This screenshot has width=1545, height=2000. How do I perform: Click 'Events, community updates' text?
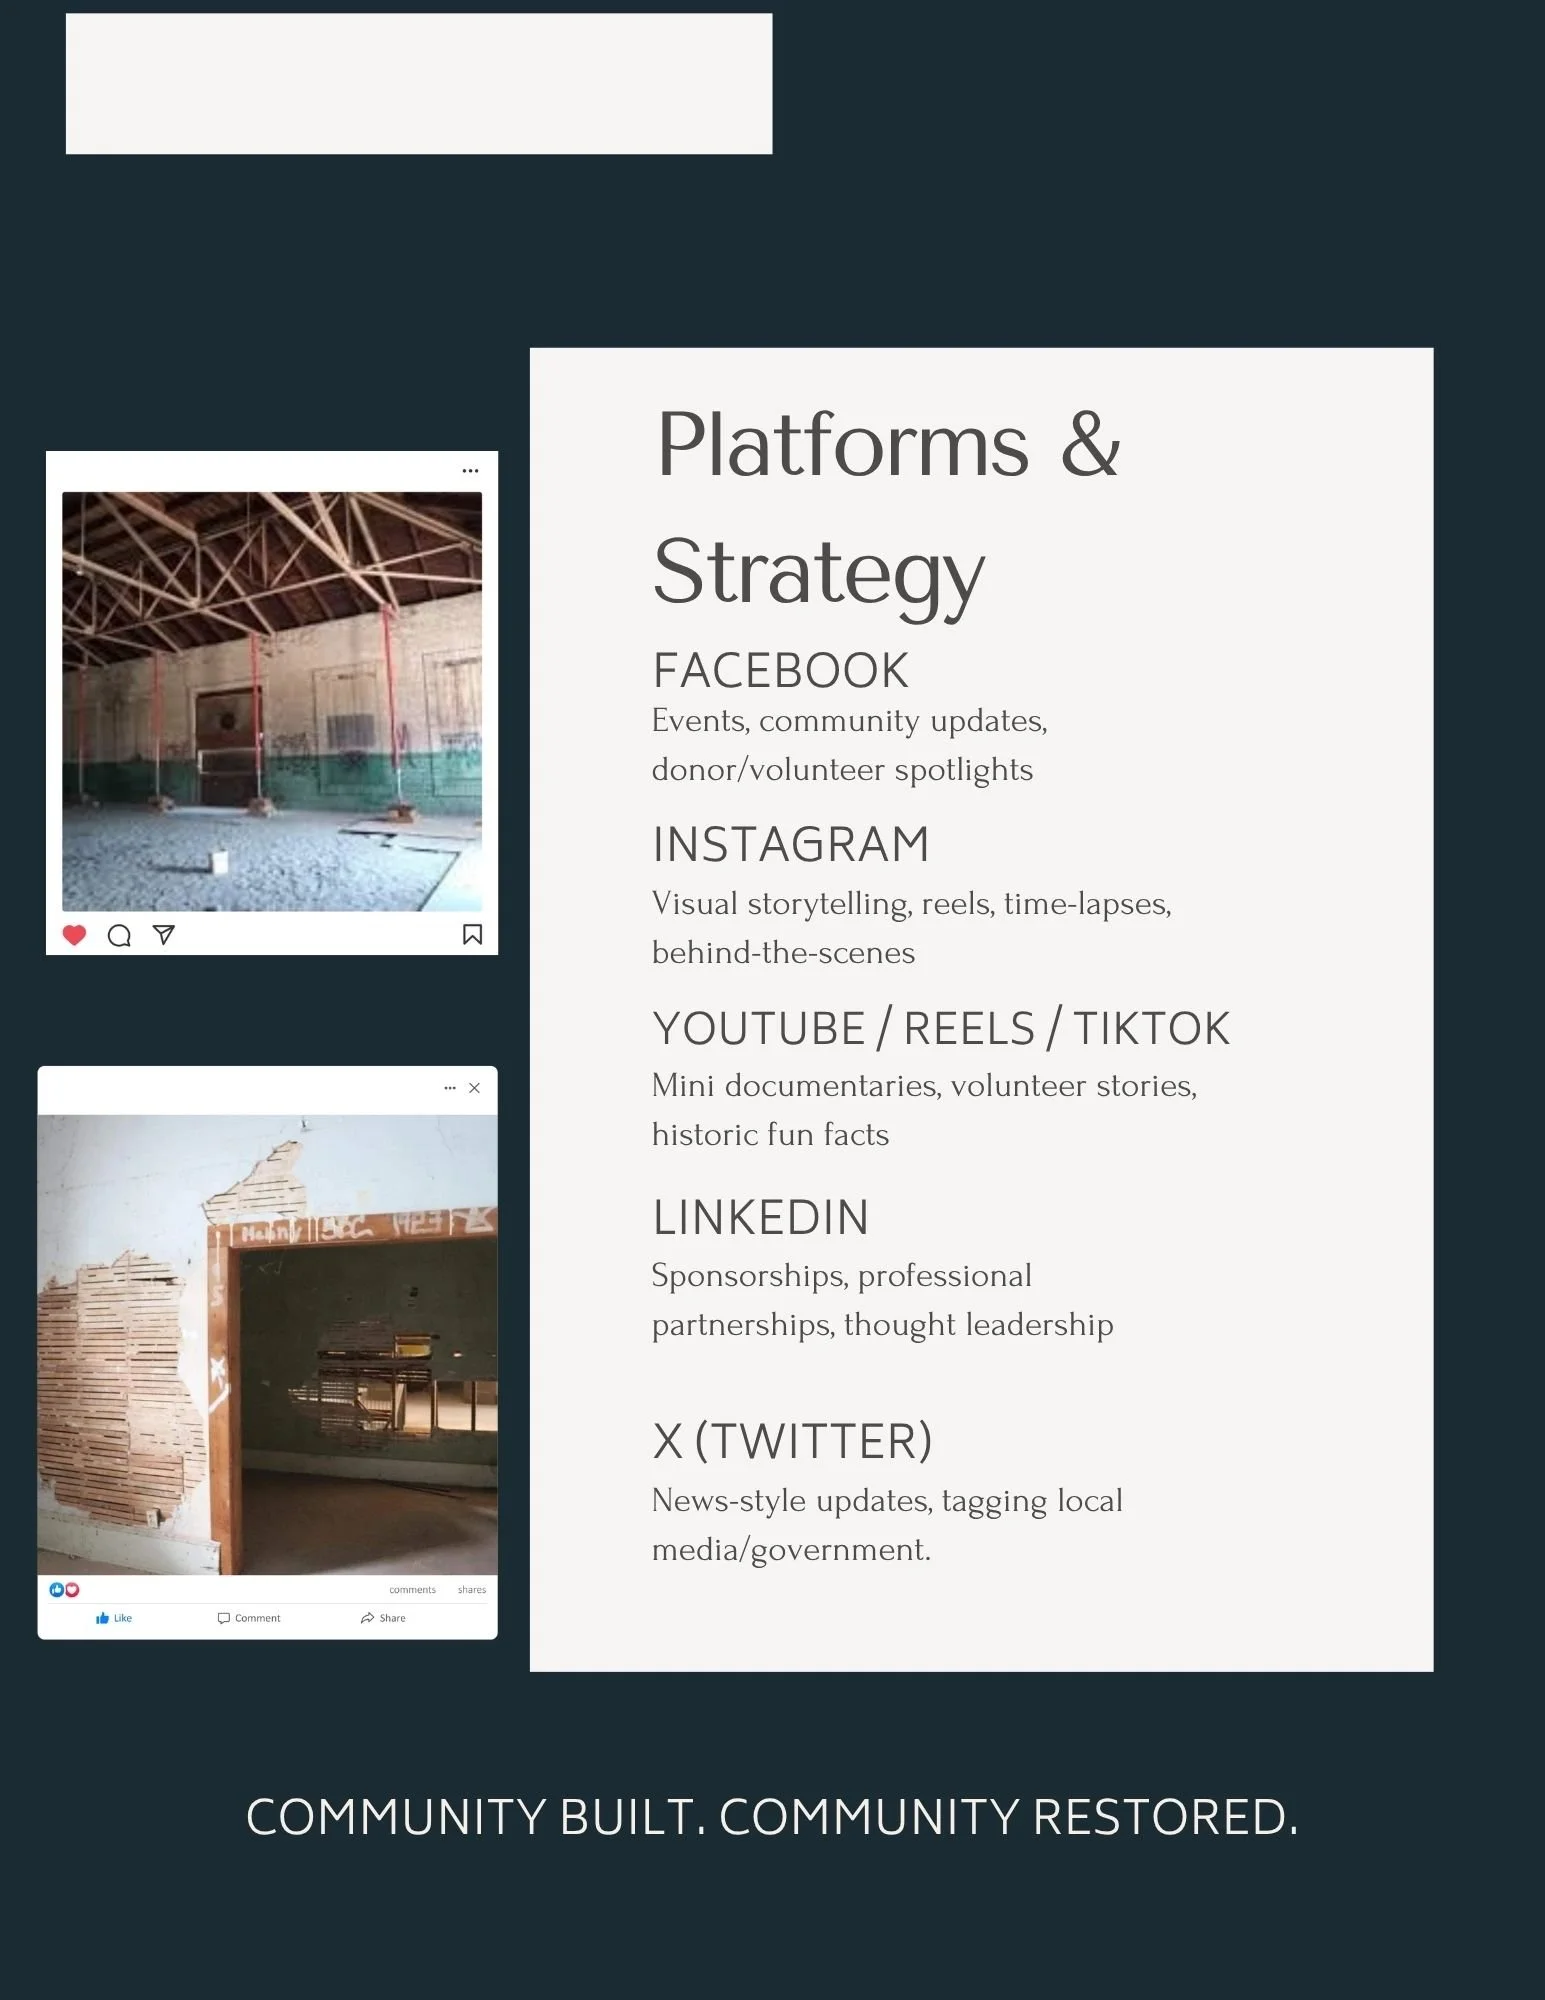[x=849, y=721]
